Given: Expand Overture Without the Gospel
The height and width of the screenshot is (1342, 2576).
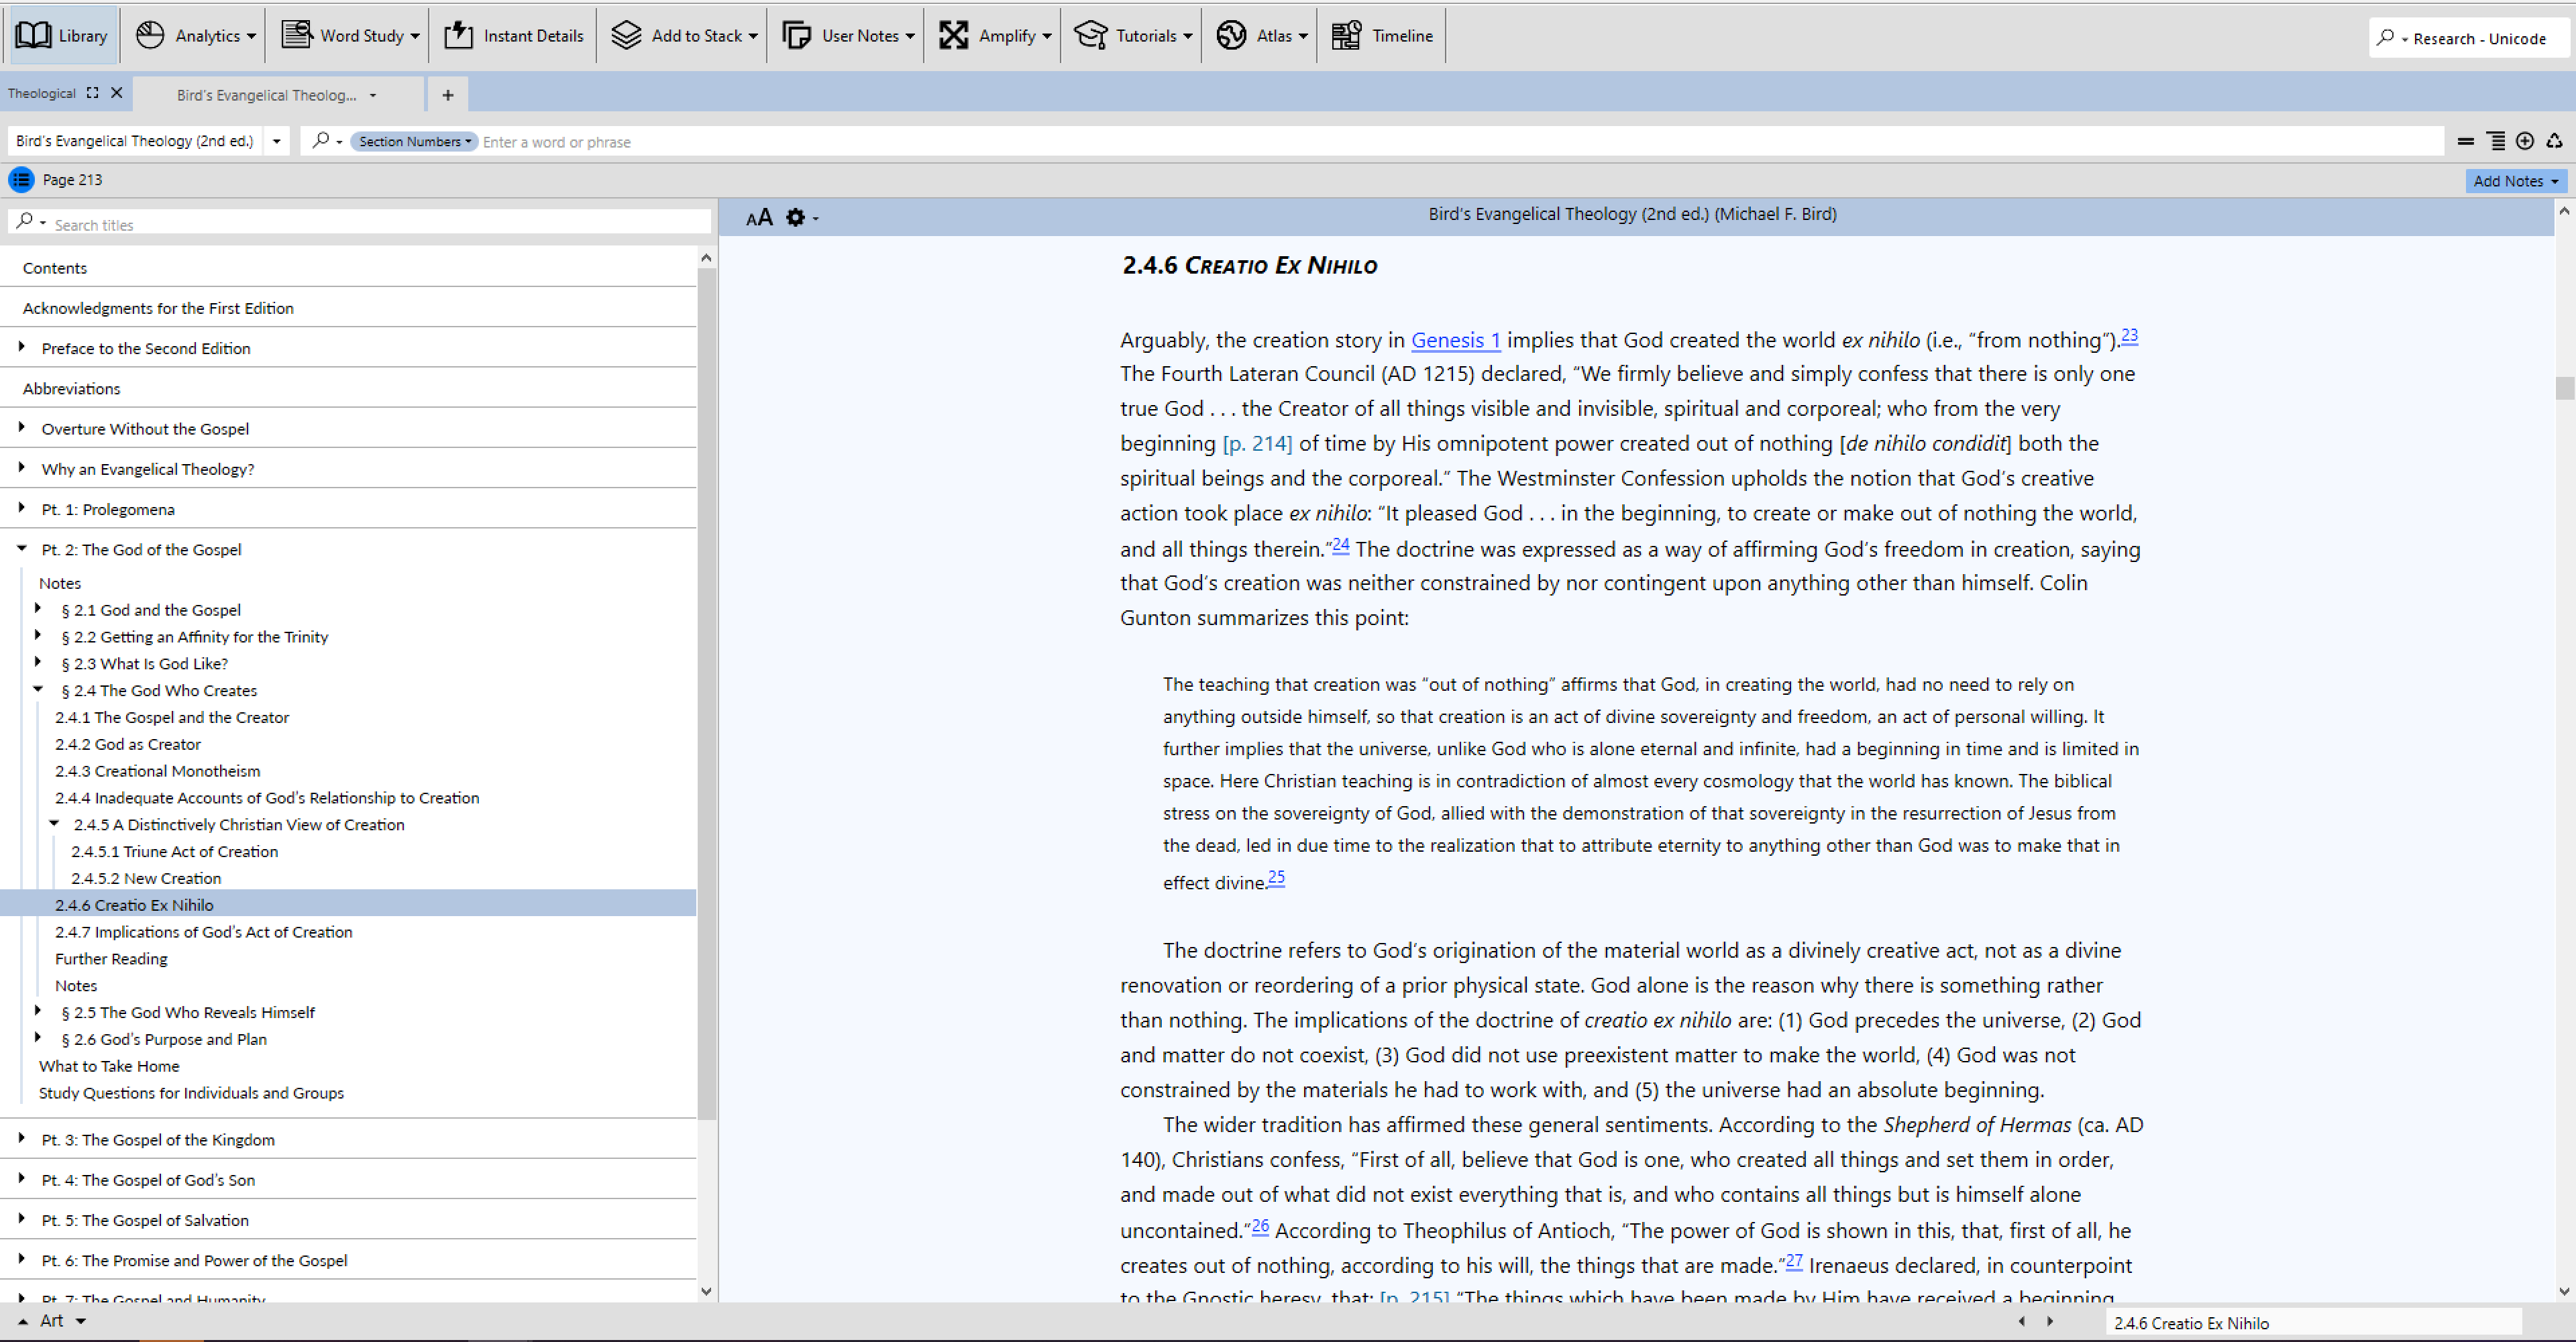Looking at the screenshot, I should pyautogui.click(x=22, y=427).
